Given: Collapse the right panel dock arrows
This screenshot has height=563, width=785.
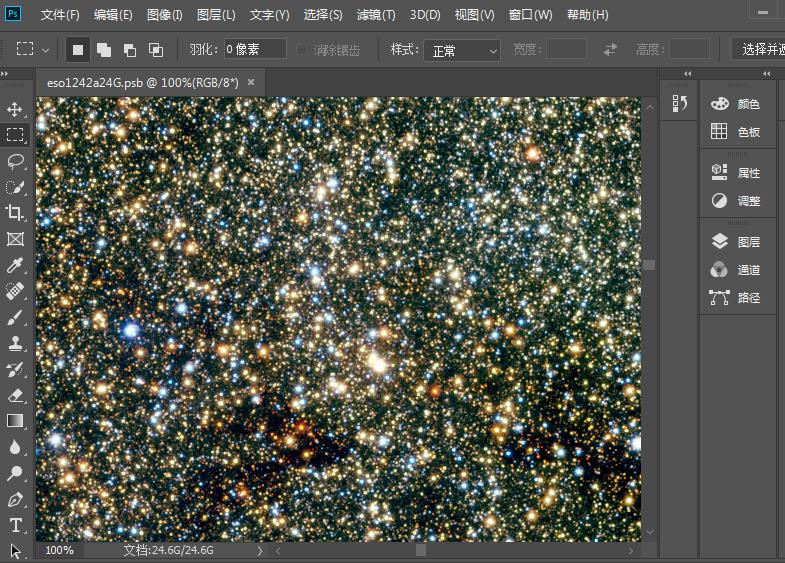Looking at the screenshot, I should (766, 74).
